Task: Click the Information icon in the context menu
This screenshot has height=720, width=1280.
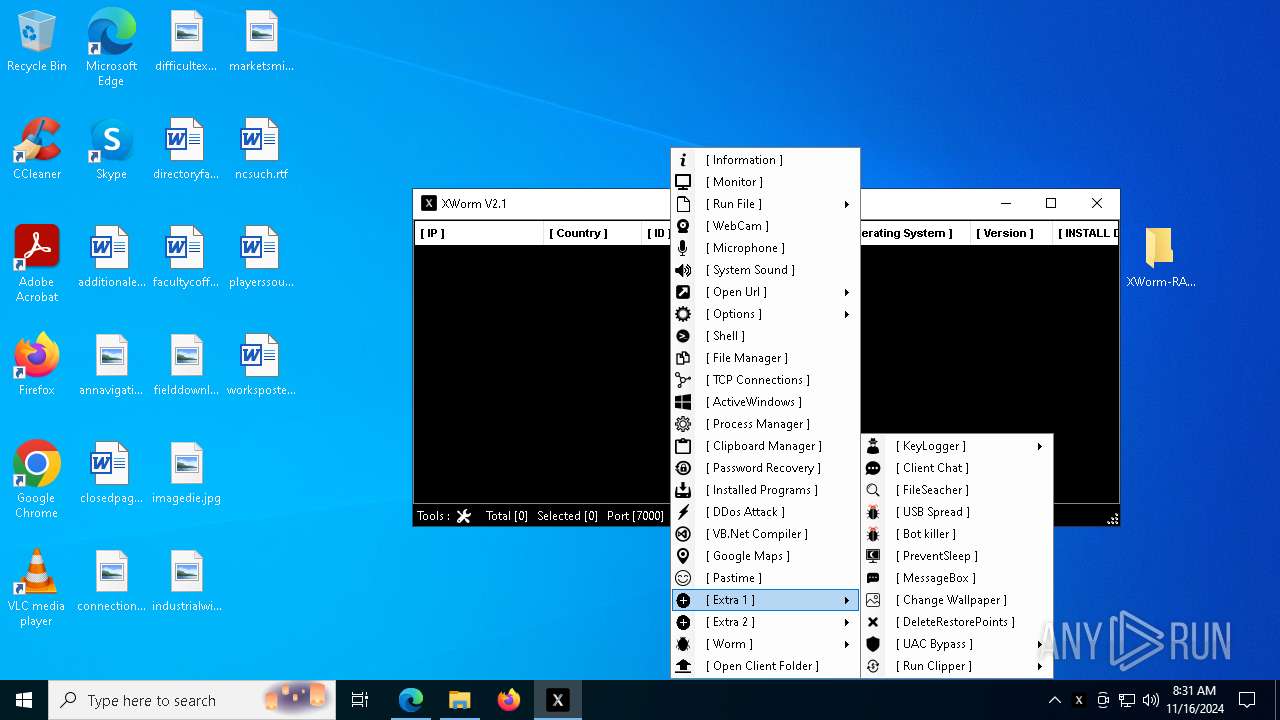Action: pyautogui.click(x=683, y=160)
